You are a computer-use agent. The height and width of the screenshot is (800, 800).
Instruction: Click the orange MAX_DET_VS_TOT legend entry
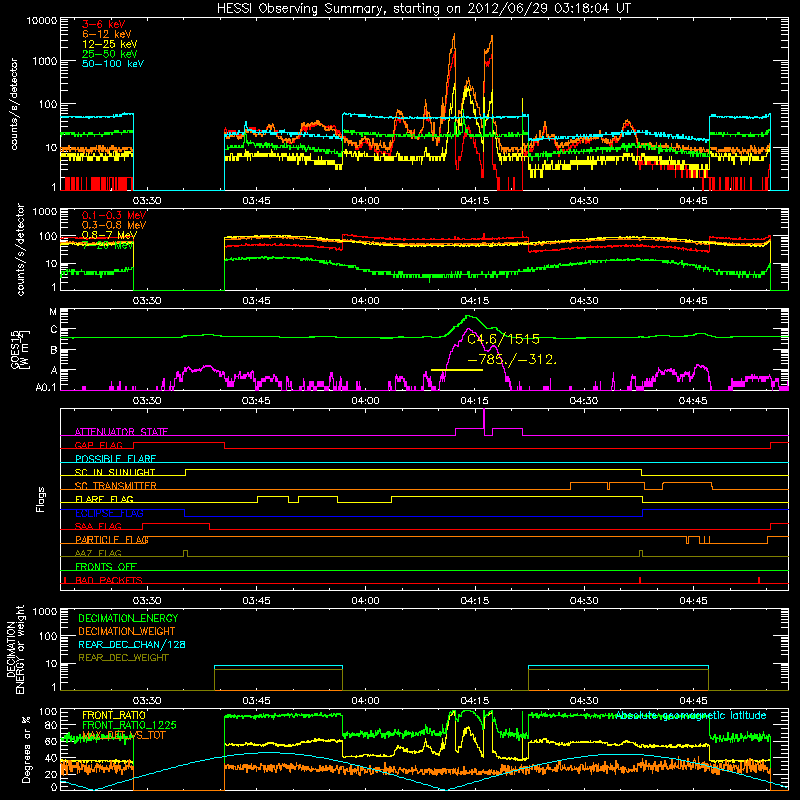124,735
